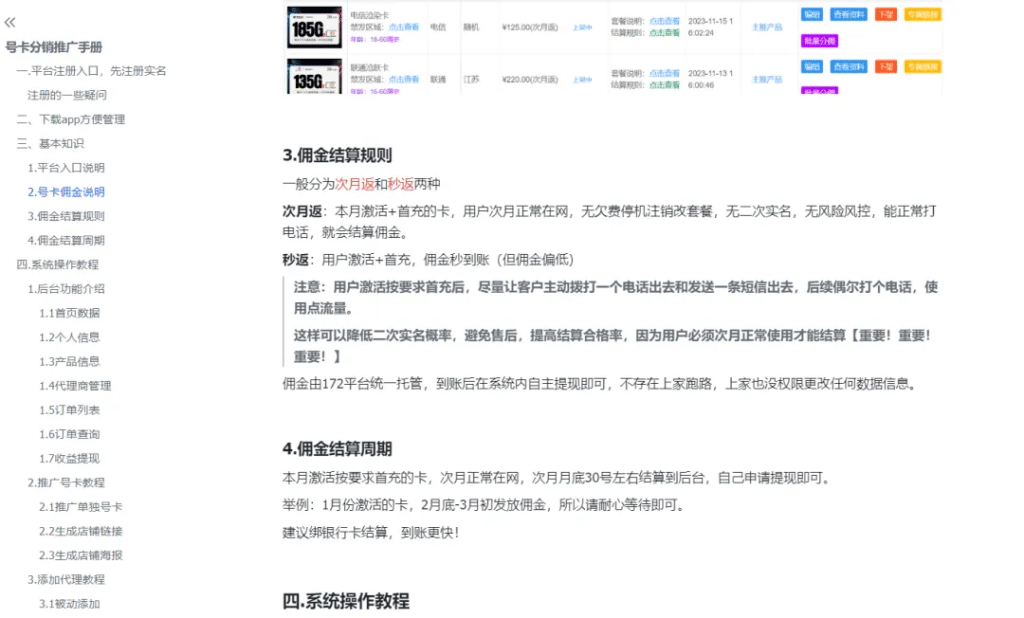Click yellow button in the 185G row

point(922,14)
